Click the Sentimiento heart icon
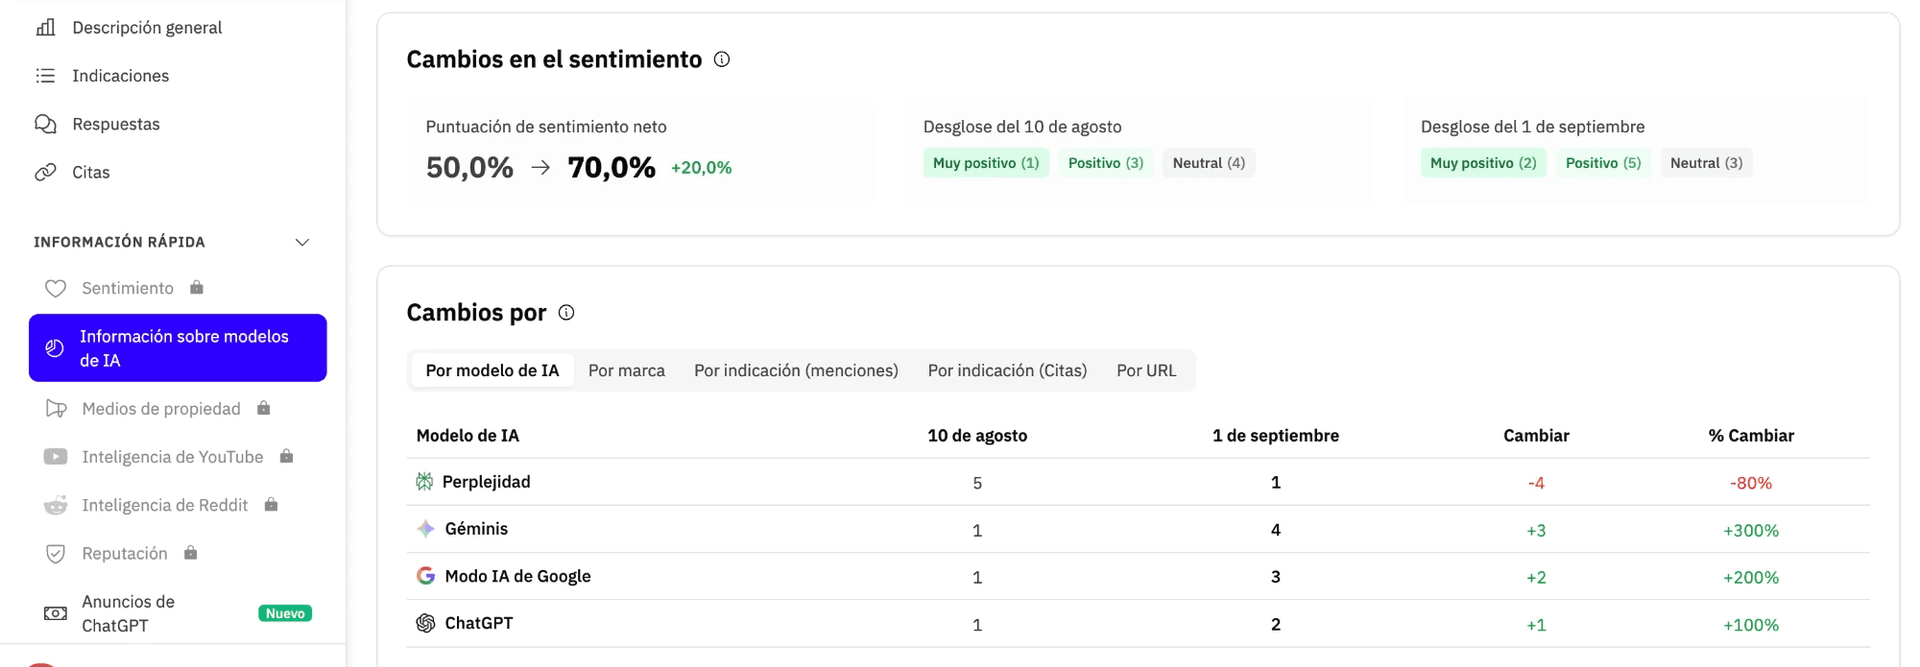Screen dimensions: 1920x667 pos(56,288)
